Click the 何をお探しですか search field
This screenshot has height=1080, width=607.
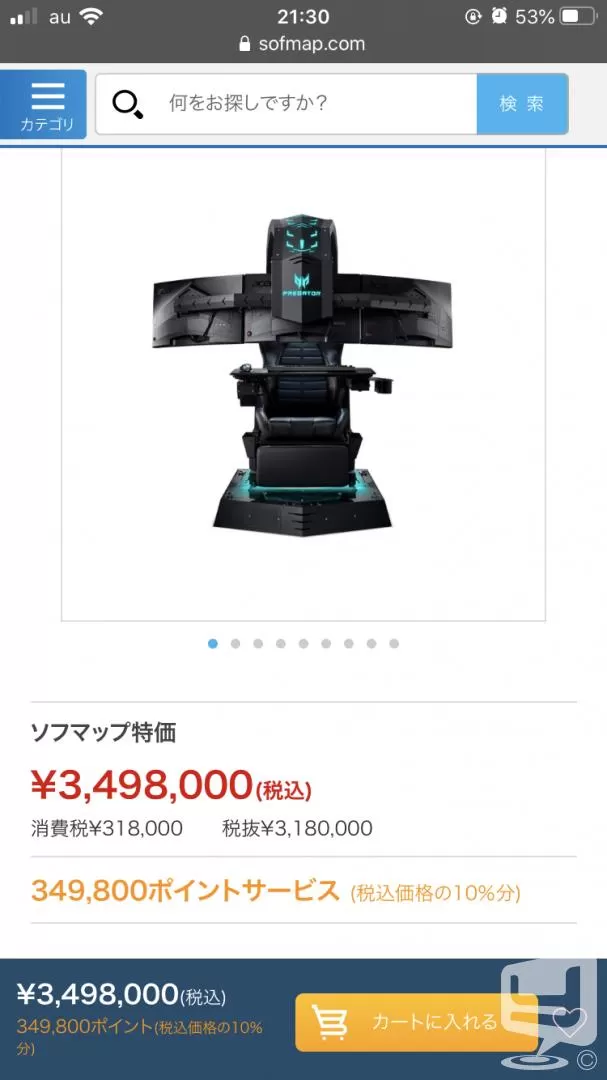coord(286,104)
